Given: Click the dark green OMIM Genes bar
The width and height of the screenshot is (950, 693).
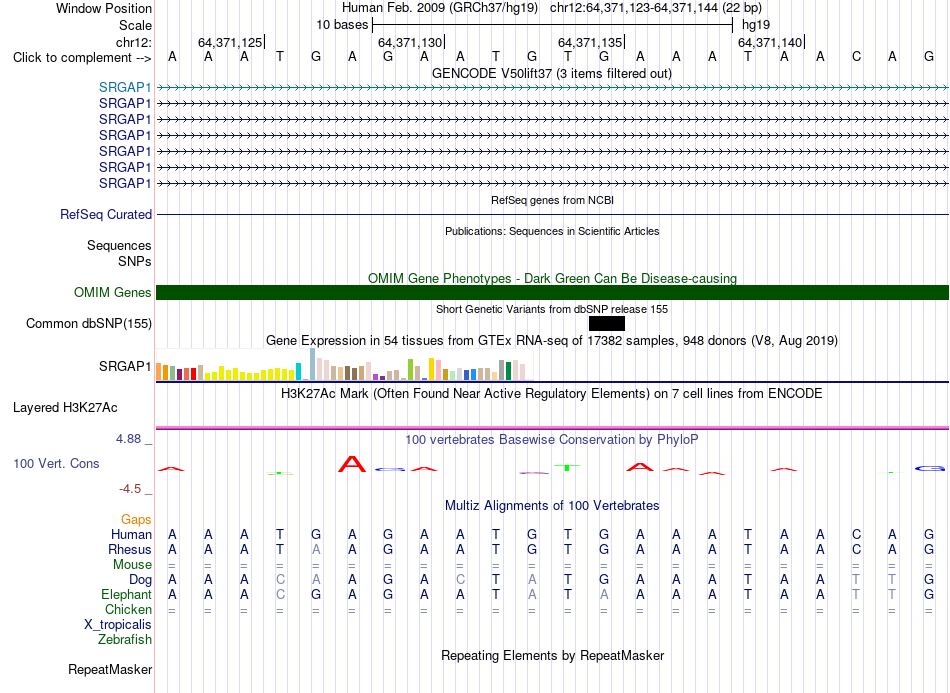Looking at the screenshot, I should [552, 293].
